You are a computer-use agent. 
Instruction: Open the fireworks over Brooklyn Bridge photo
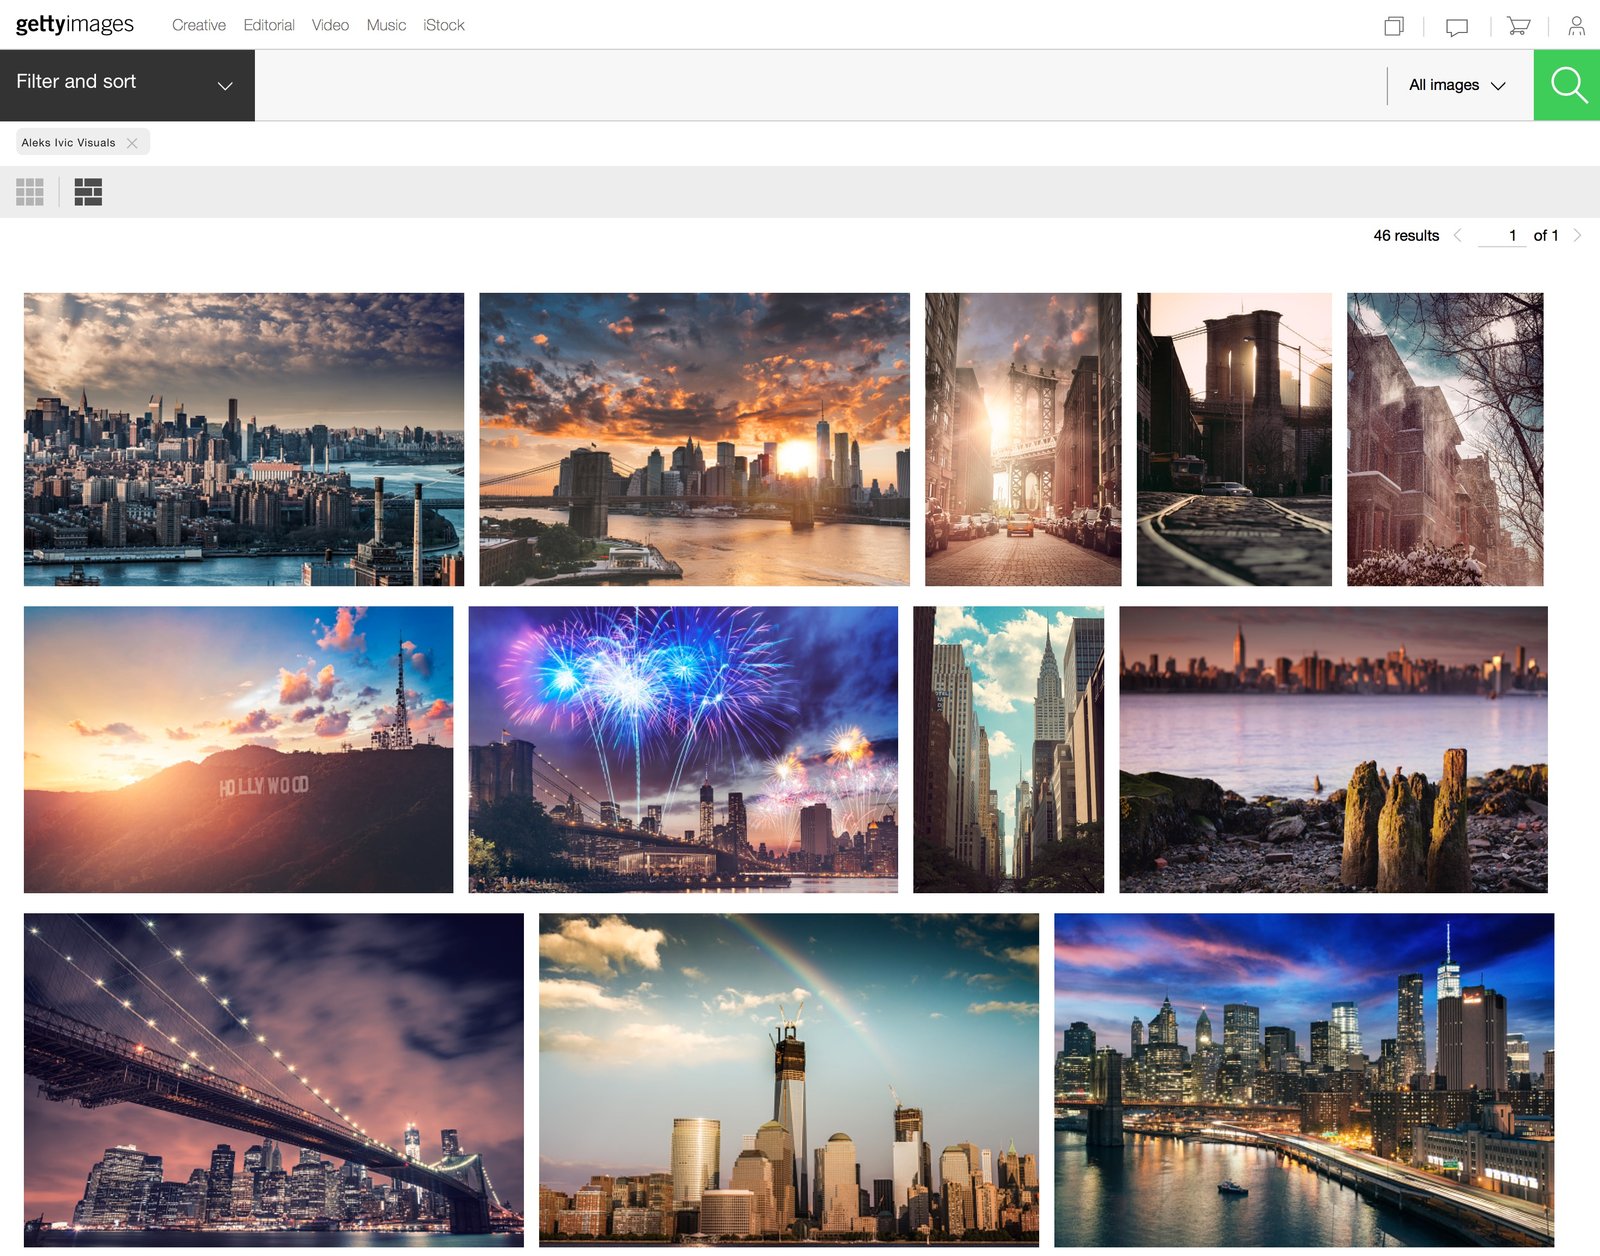click(683, 750)
